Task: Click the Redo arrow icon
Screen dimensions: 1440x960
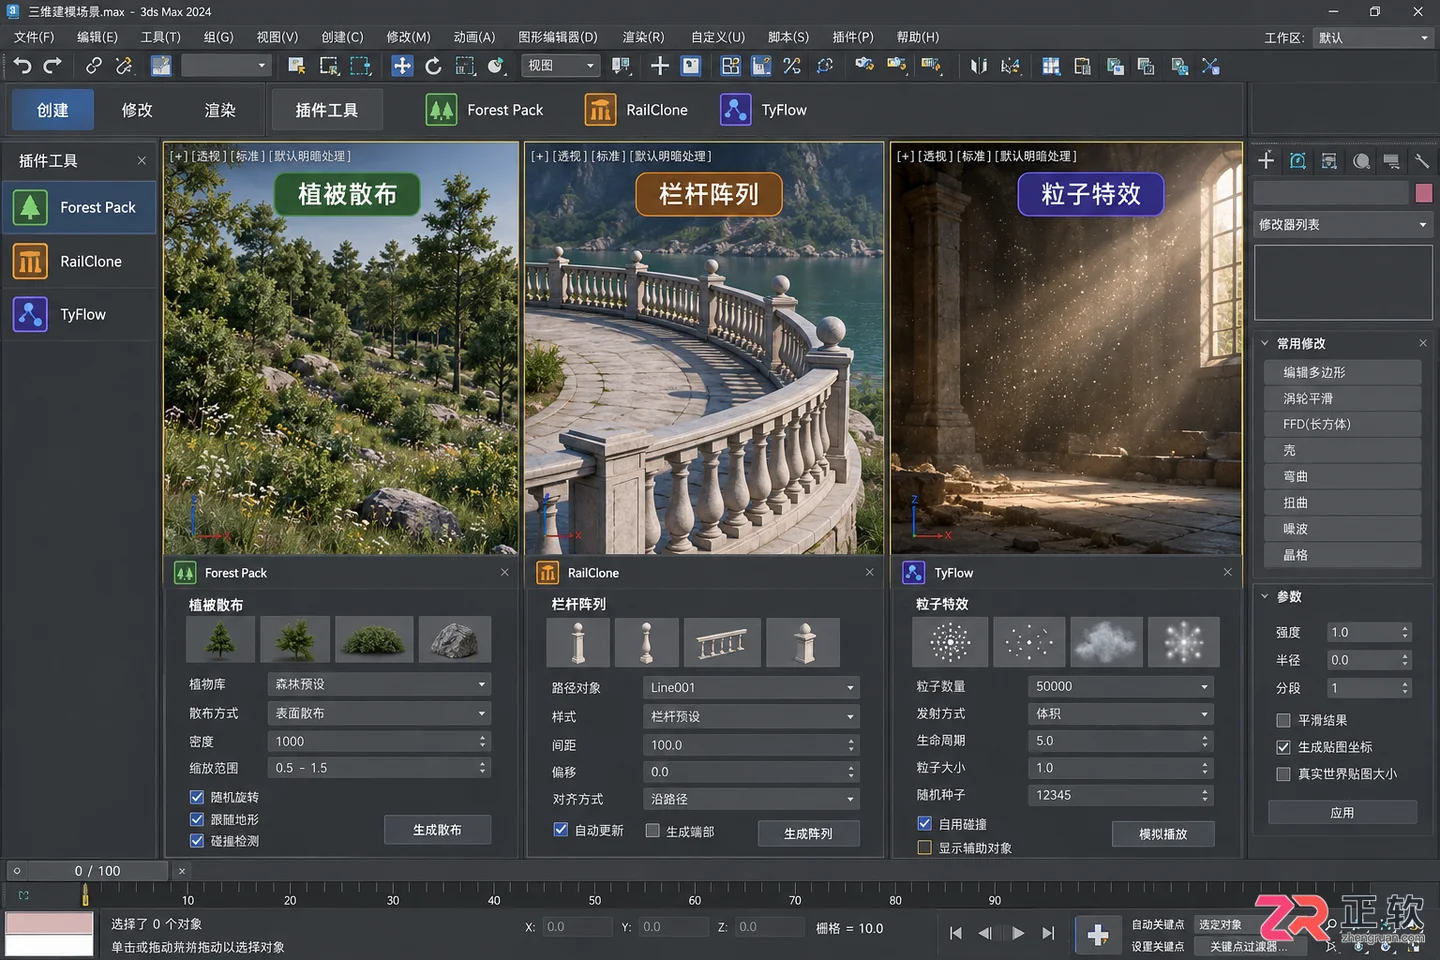Action: click(52, 66)
